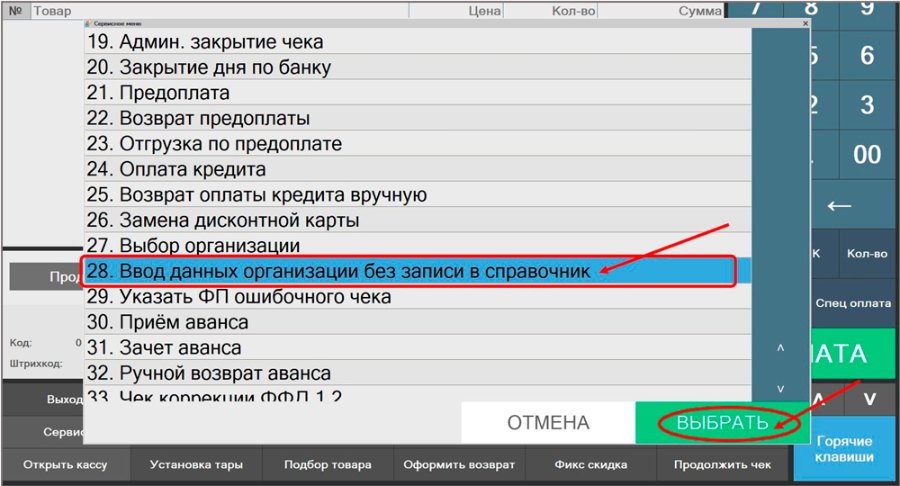Click Оформить возврат button

pyautogui.click(x=459, y=465)
